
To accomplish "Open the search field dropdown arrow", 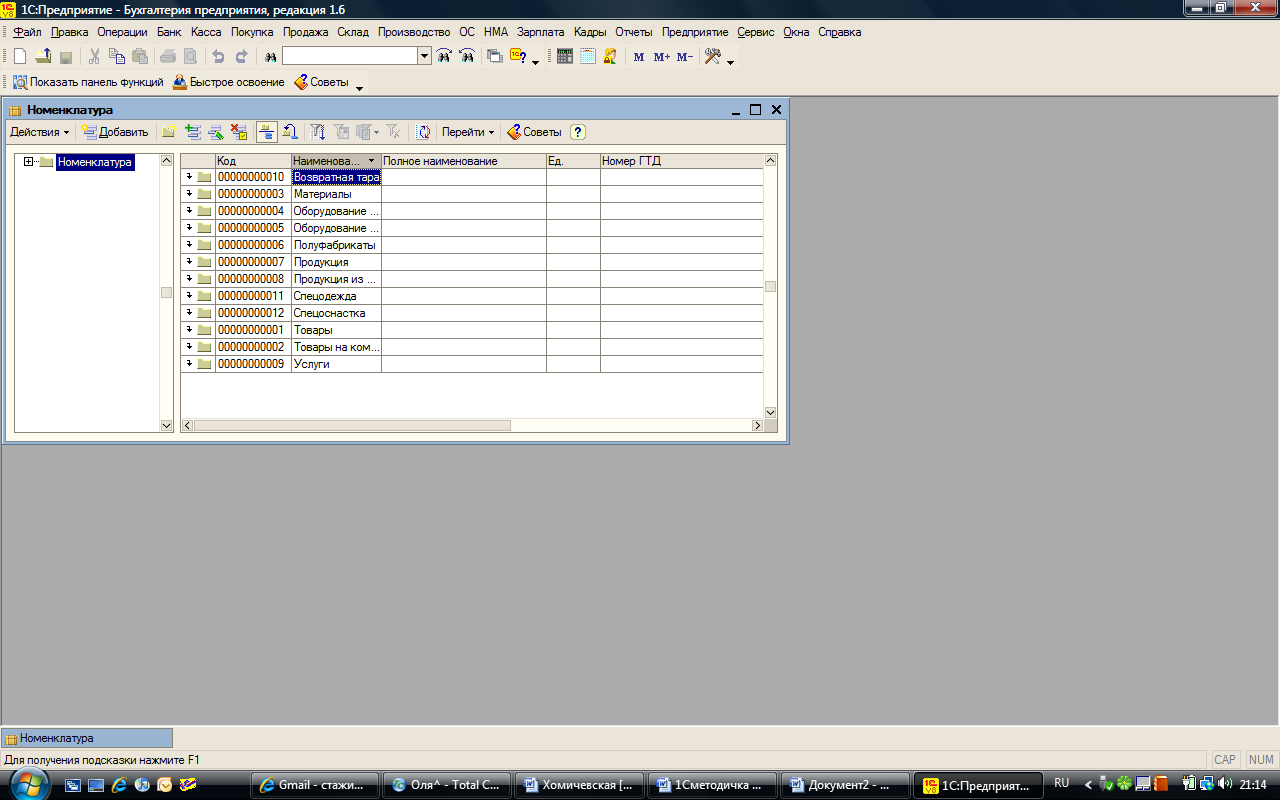I will (x=424, y=56).
